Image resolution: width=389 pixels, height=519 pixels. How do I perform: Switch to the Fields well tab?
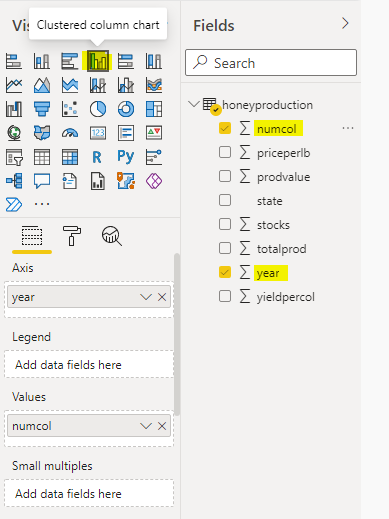(32, 236)
